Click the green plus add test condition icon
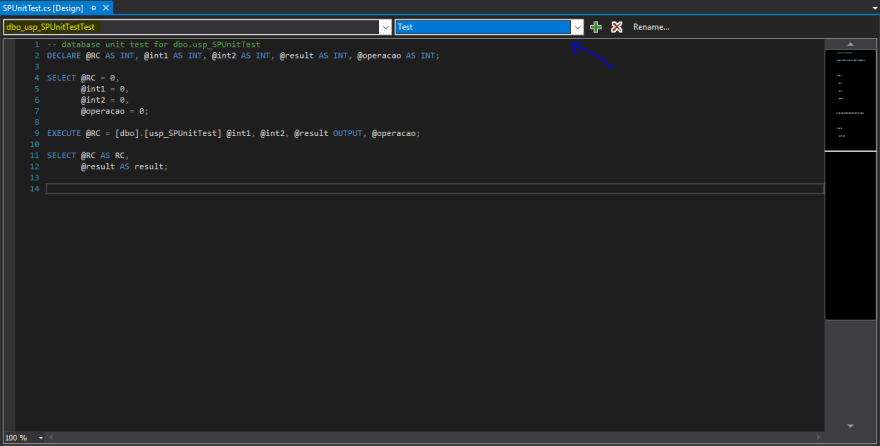The image size is (880, 446). pyautogui.click(x=596, y=27)
